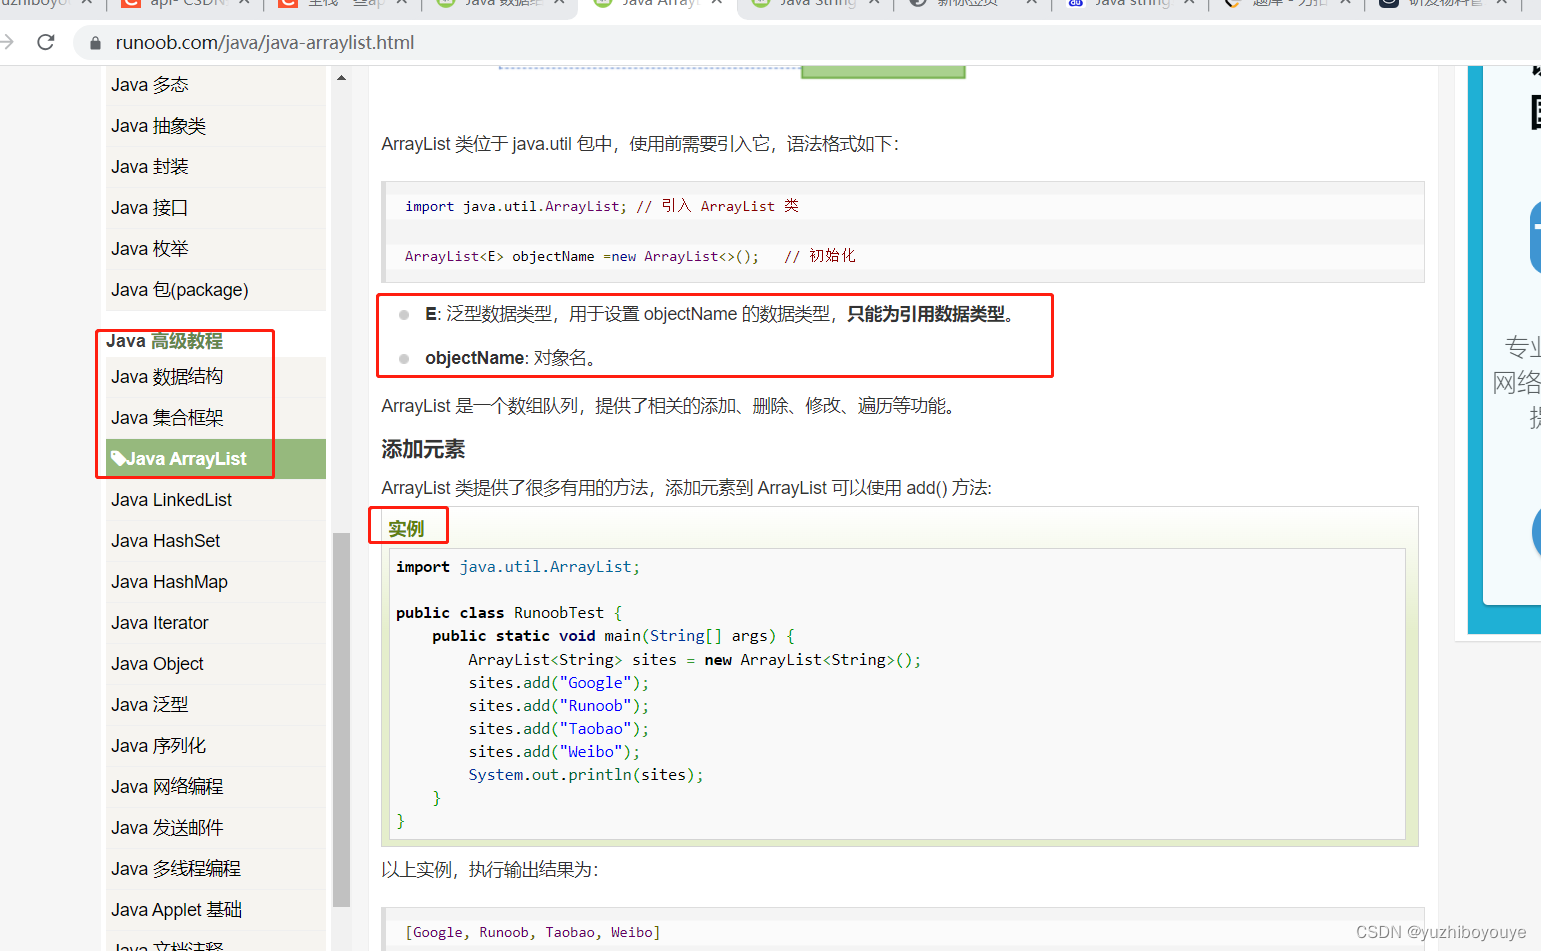This screenshot has width=1541, height=951.
Task: Reload the runoob page
Action: [45, 42]
